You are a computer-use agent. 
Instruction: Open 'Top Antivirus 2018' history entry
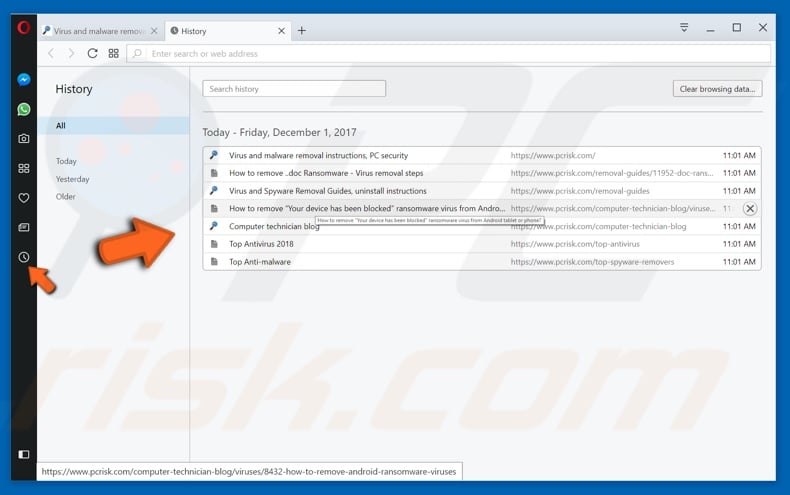tap(261, 244)
